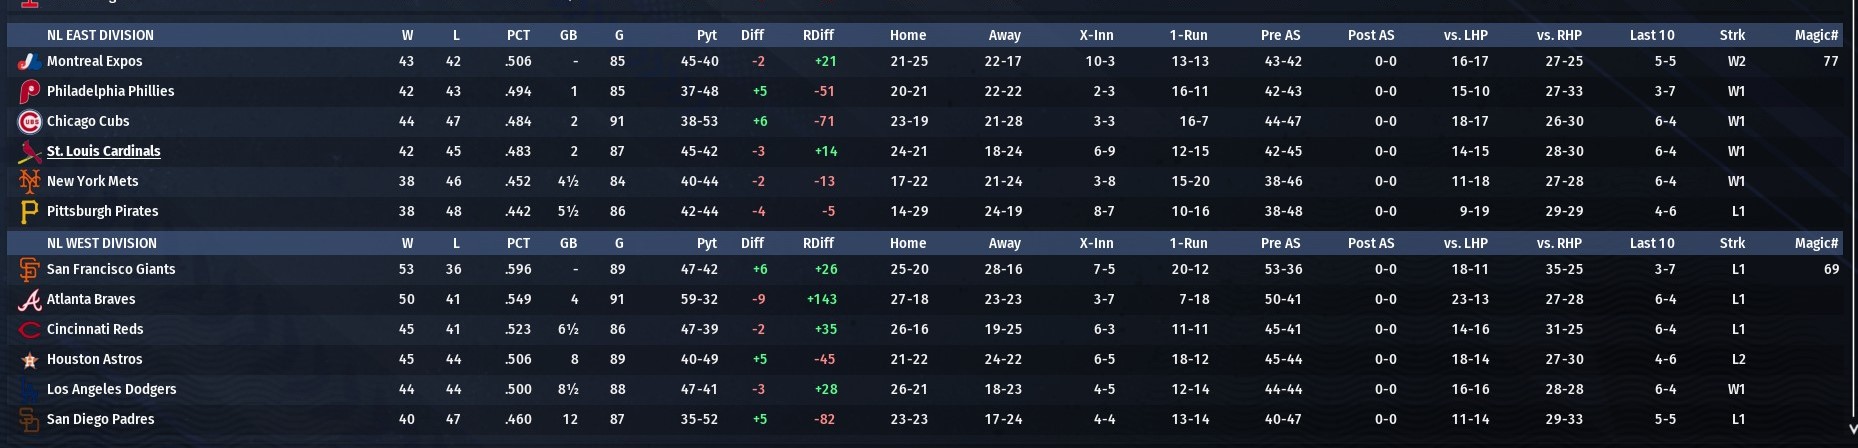Click the New York Mets logo
This screenshot has height=448, width=1858.
[x=29, y=182]
